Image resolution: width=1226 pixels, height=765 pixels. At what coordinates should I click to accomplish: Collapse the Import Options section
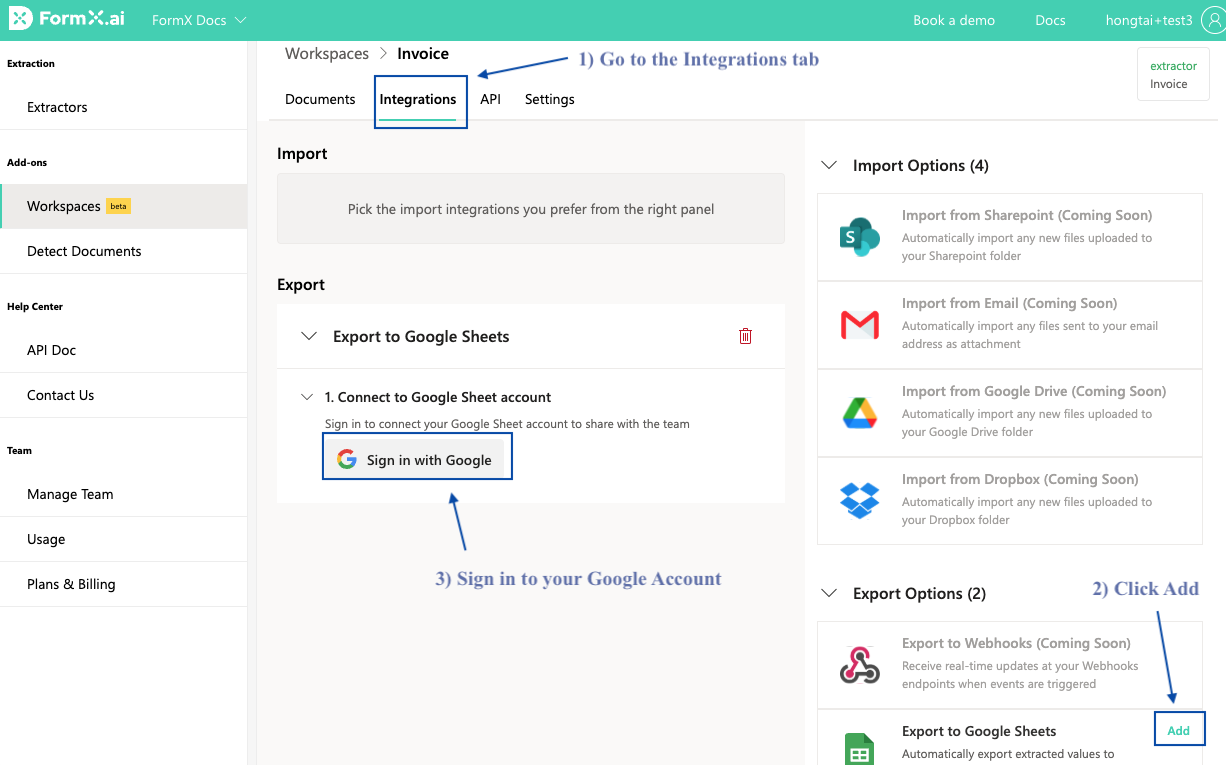click(829, 165)
